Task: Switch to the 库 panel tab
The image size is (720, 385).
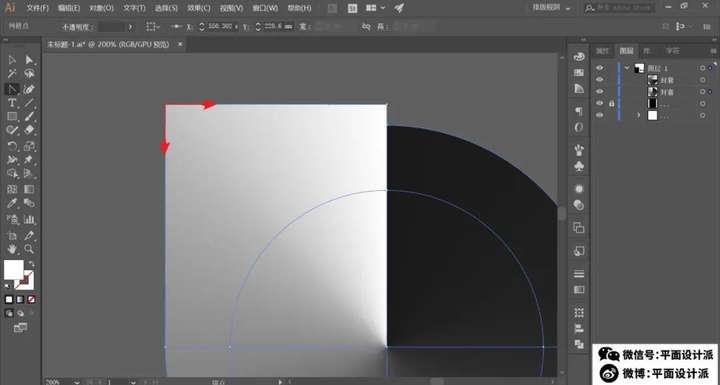Action: [x=647, y=51]
